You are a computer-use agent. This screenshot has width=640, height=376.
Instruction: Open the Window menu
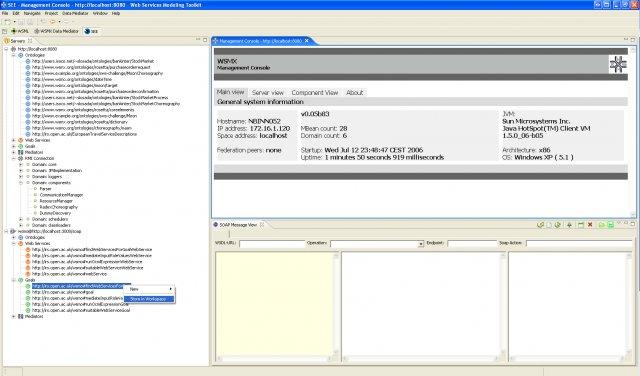pyautogui.click(x=100, y=13)
